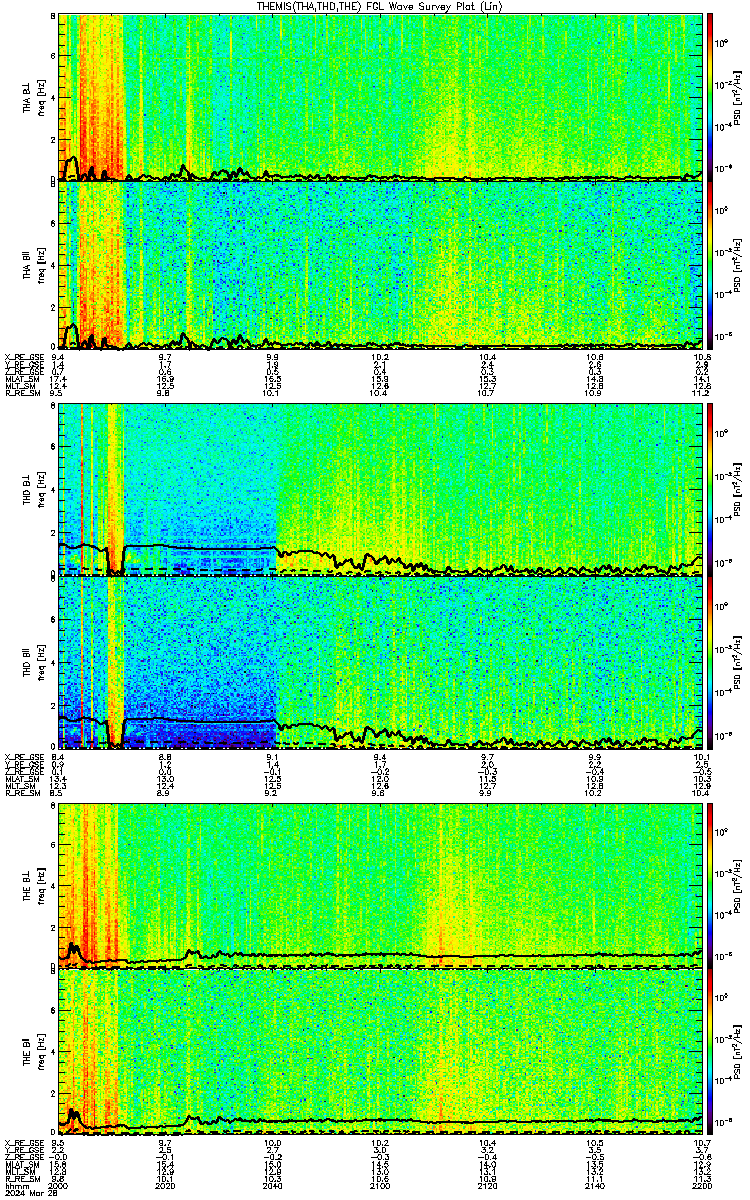The width and height of the screenshot is (750, 1200).
Task: Click the PSD color bar beside THE B-perpendicular
Action: (x=711, y=886)
